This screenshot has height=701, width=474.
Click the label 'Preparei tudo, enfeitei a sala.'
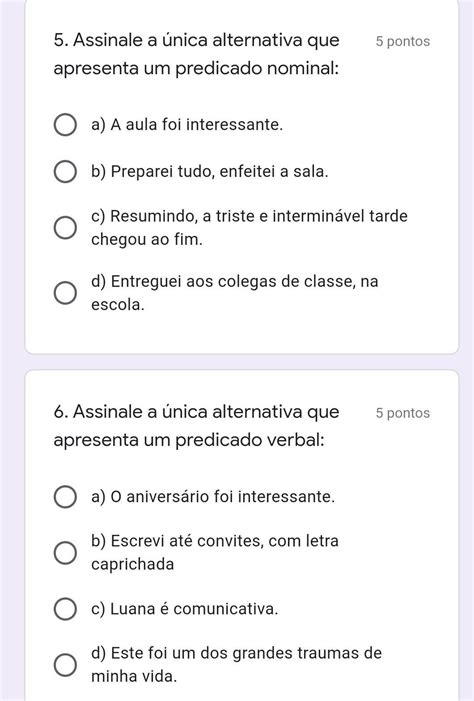[220, 172]
